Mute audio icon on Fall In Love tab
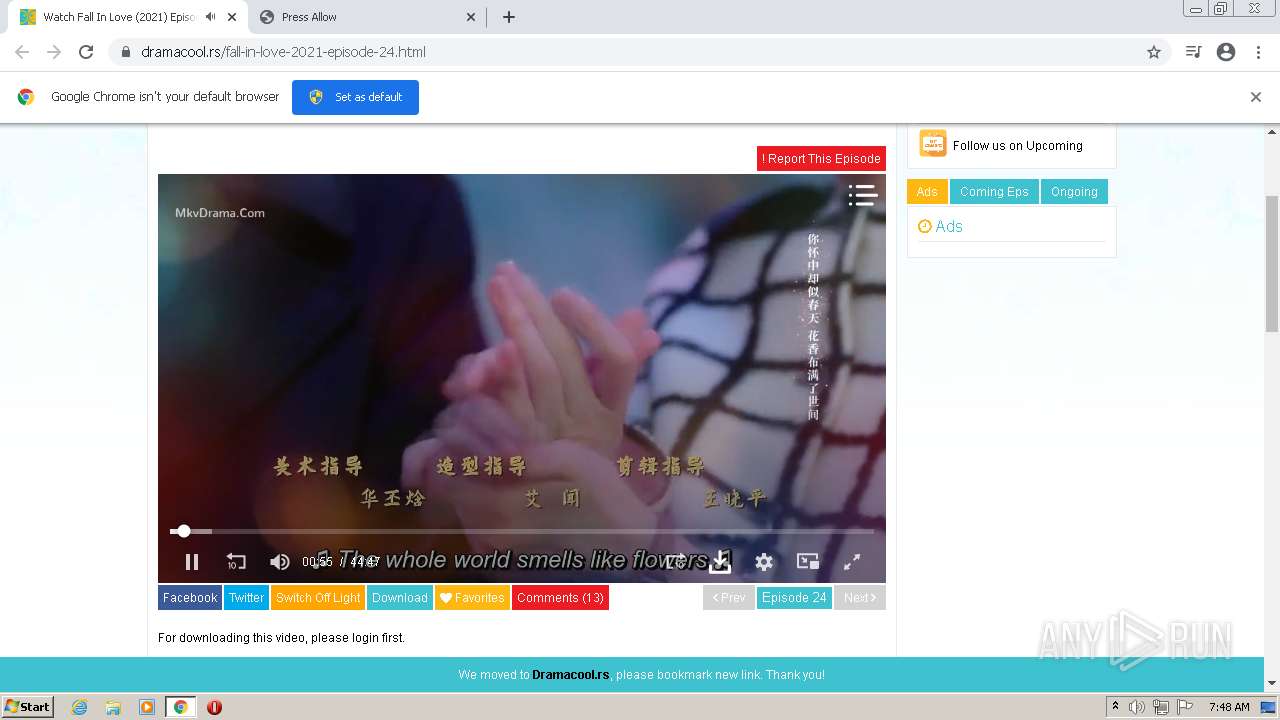Viewport: 1280px width, 720px height. click(211, 17)
